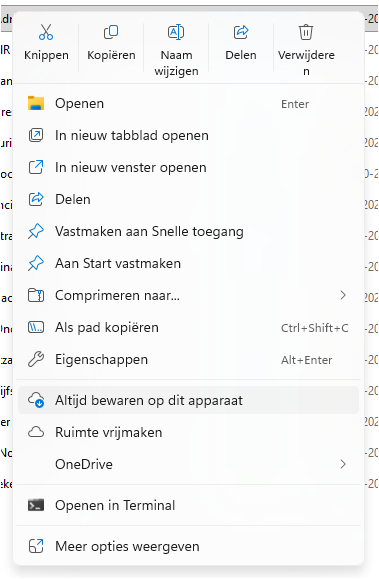
Task: Choose Vastmaken aan Snelle toegang
Action: tap(188, 232)
